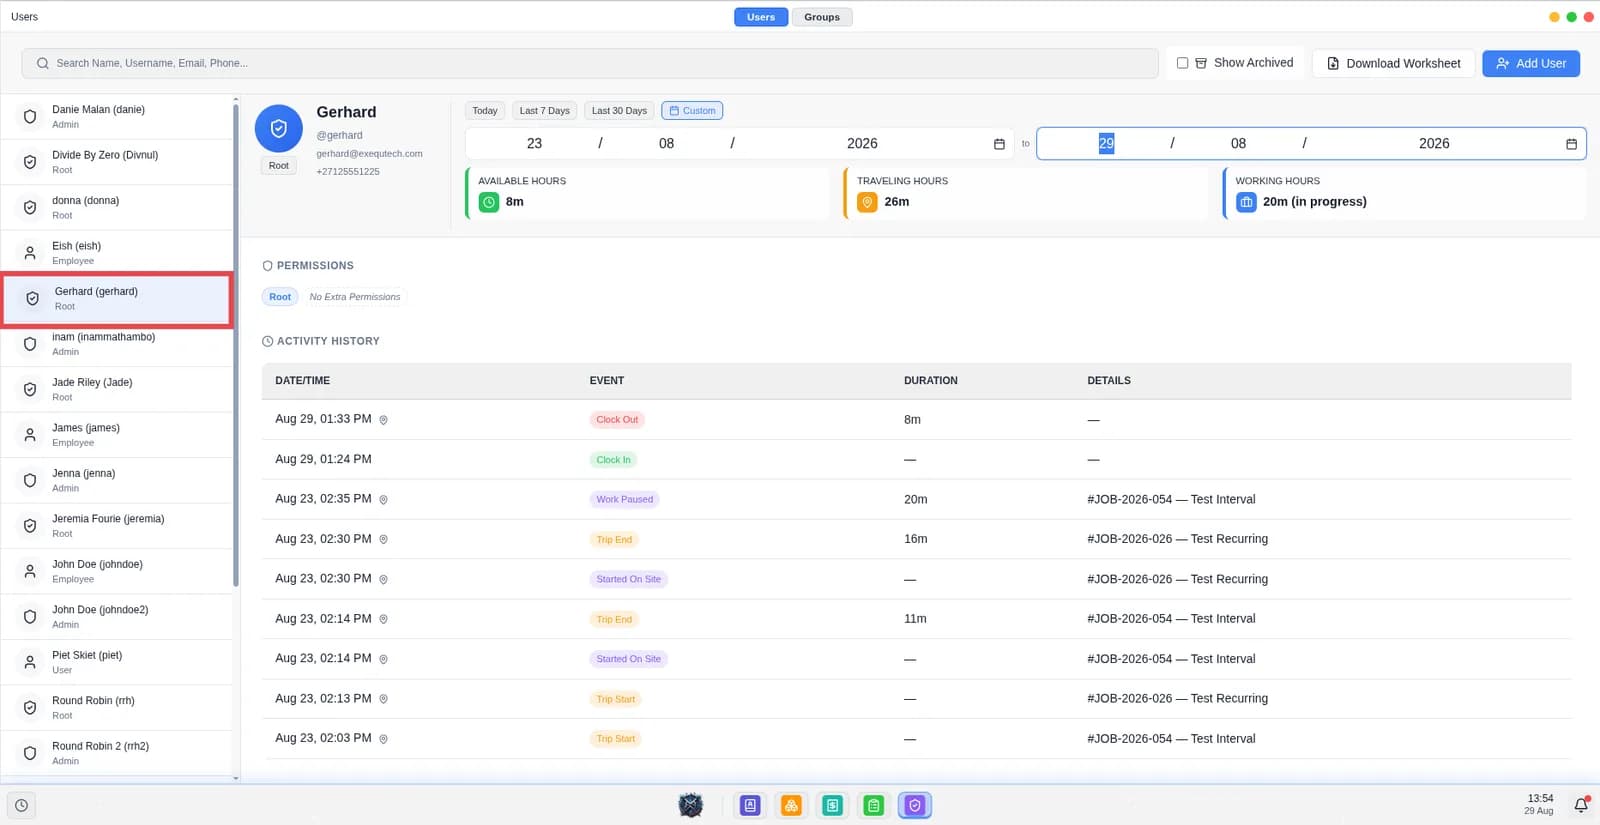Viewport: 1600px width, 825px height.
Task: Click the Download Worksheet button
Action: click(1393, 63)
